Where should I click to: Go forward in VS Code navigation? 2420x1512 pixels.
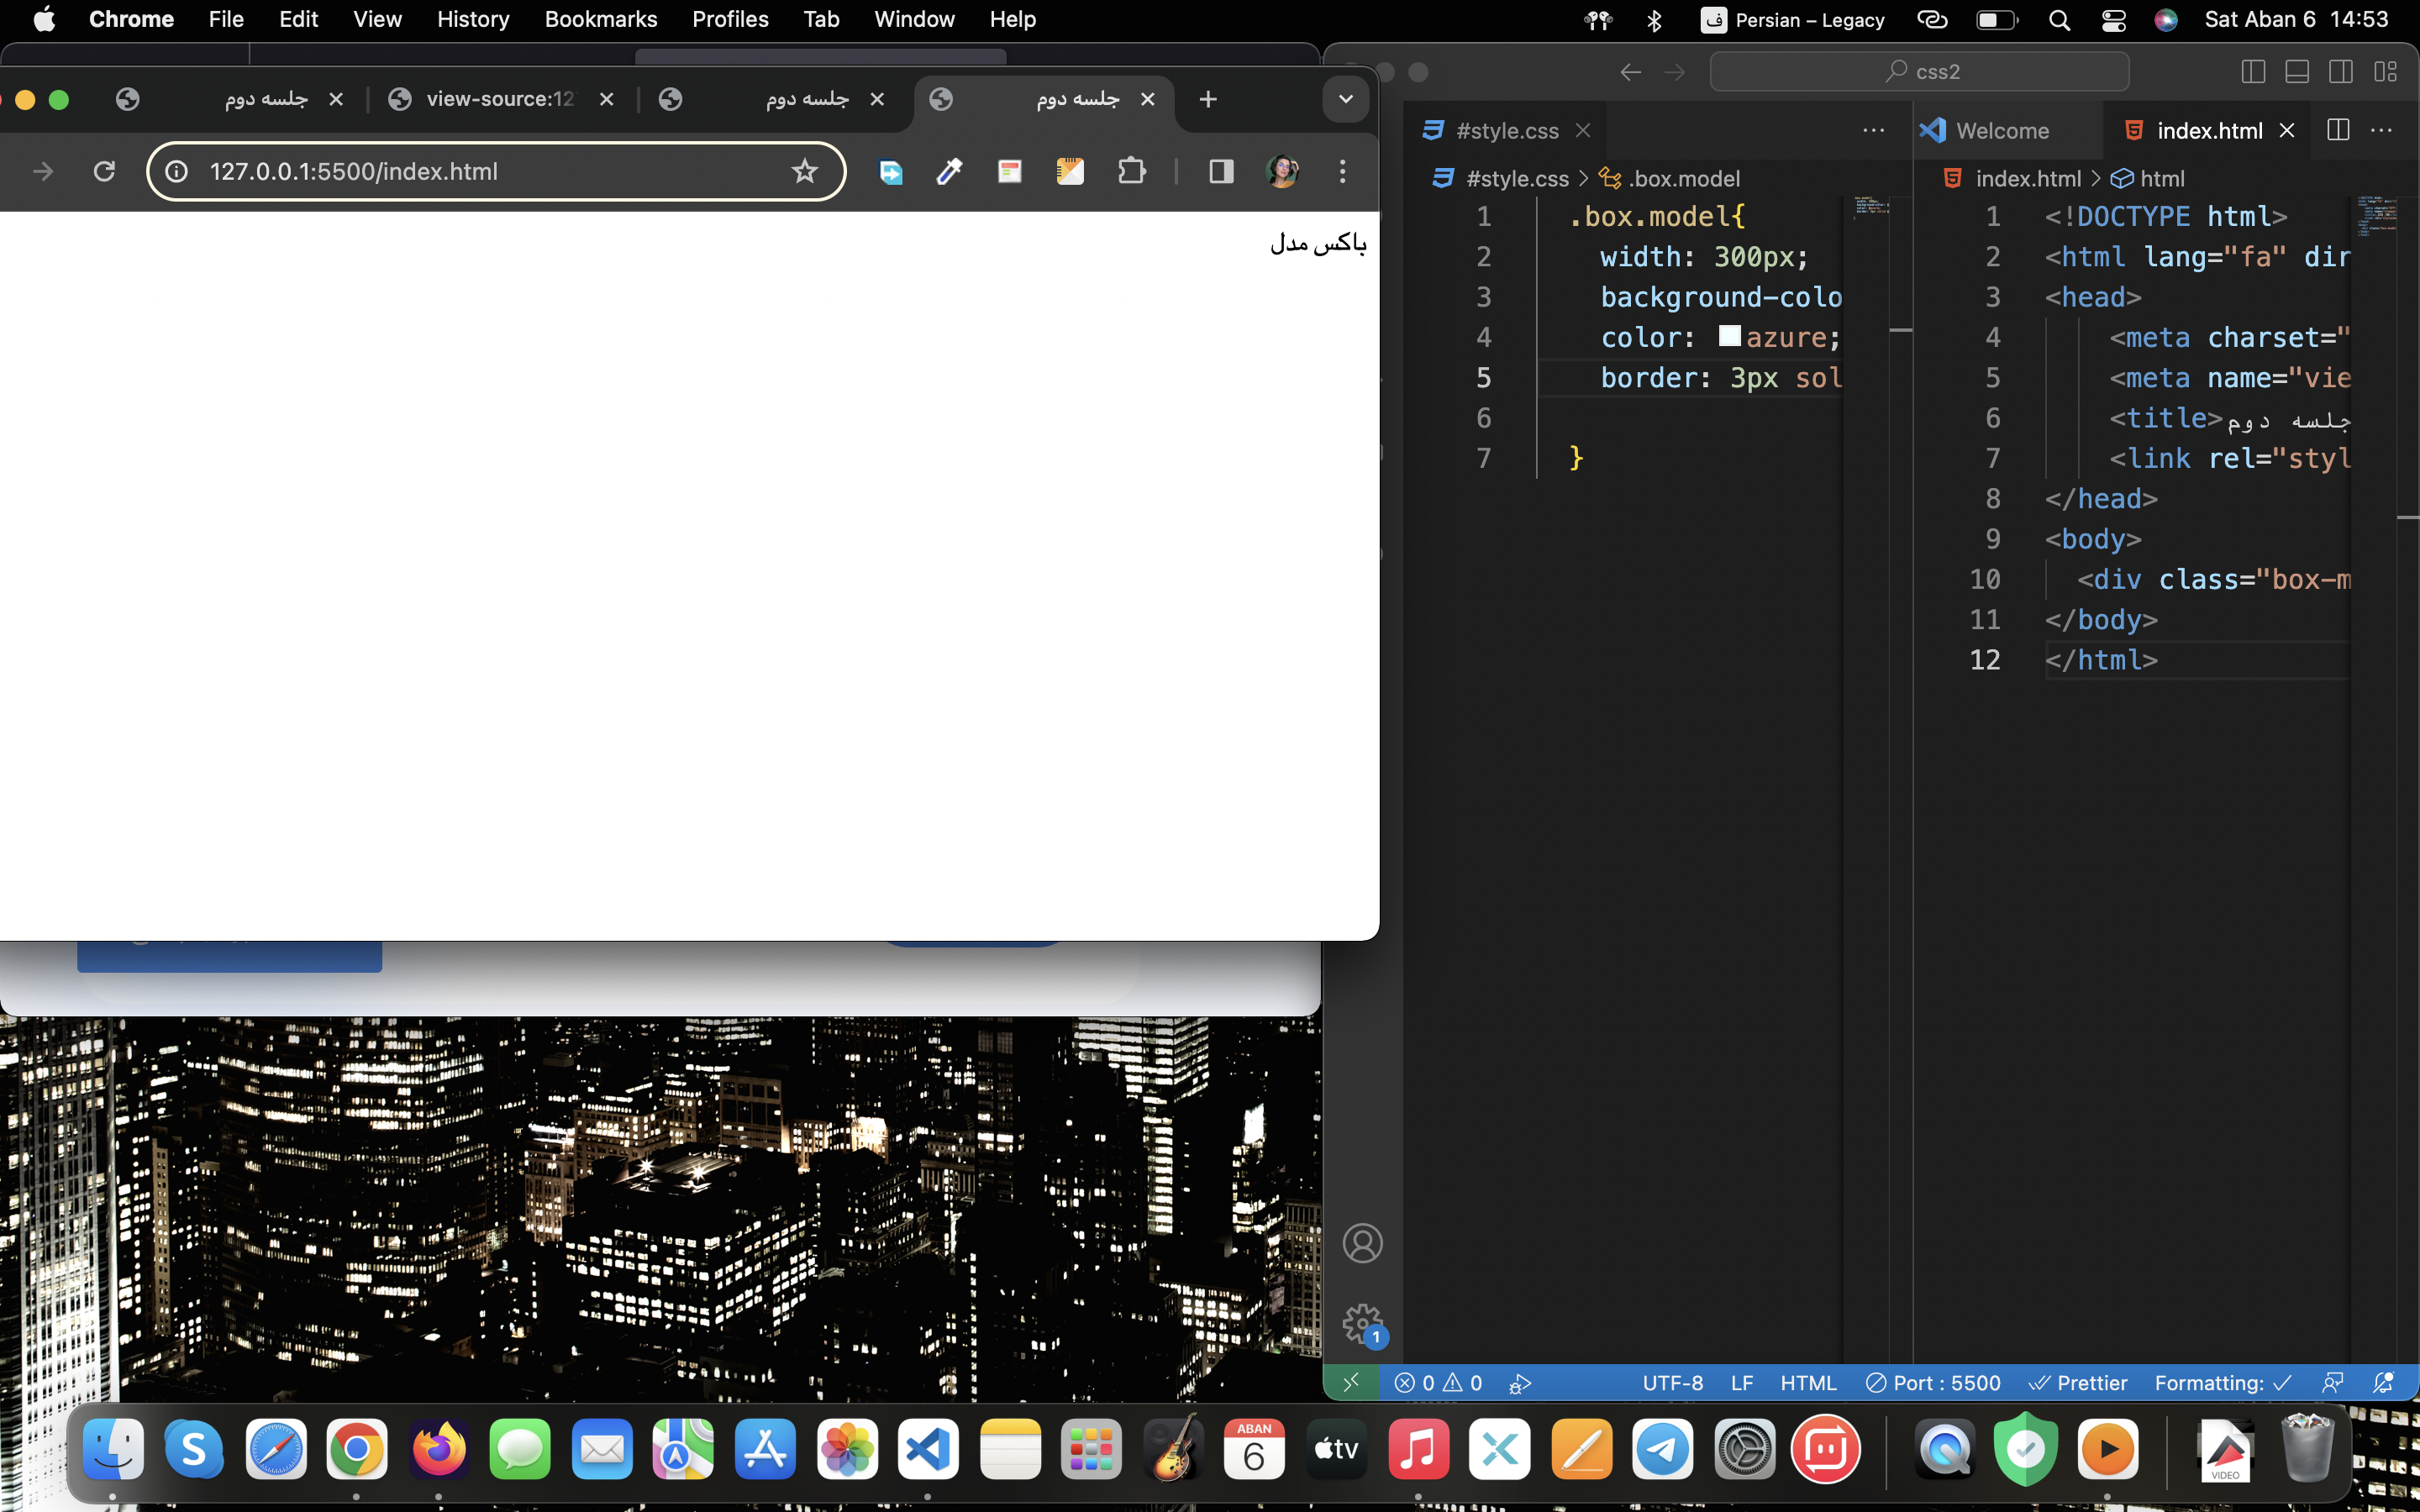pyautogui.click(x=1675, y=72)
